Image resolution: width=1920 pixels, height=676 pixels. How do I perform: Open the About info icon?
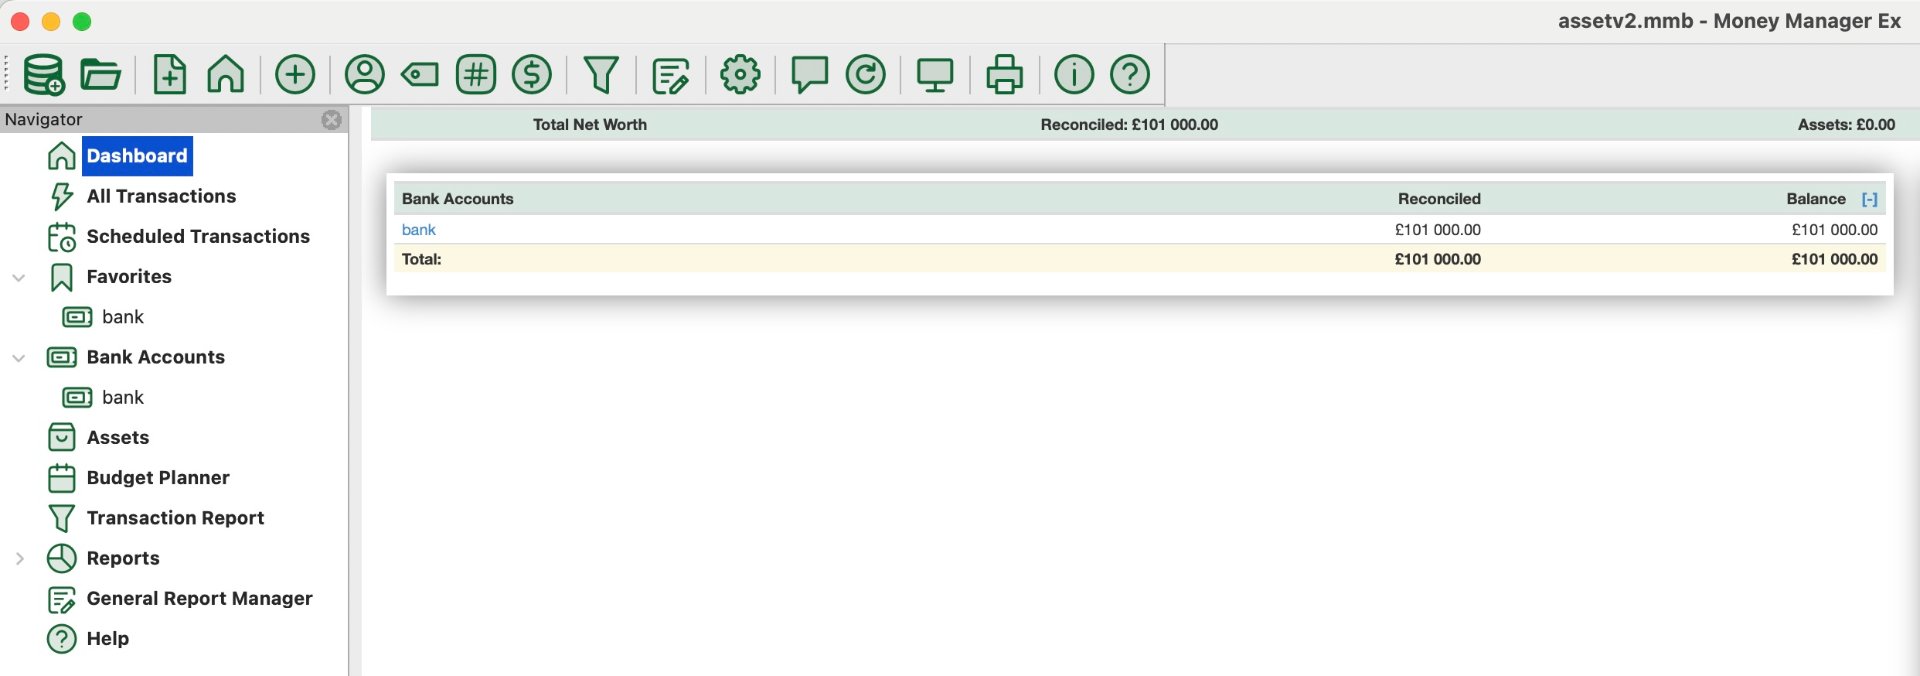[x=1074, y=74]
